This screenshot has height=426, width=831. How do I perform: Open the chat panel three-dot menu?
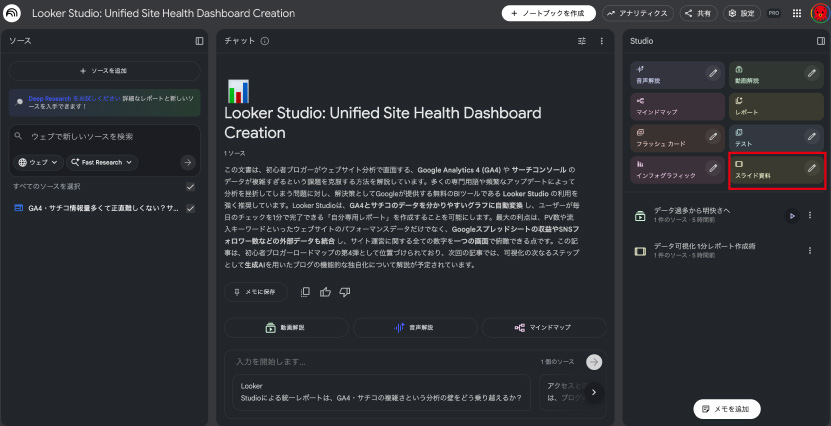601,41
